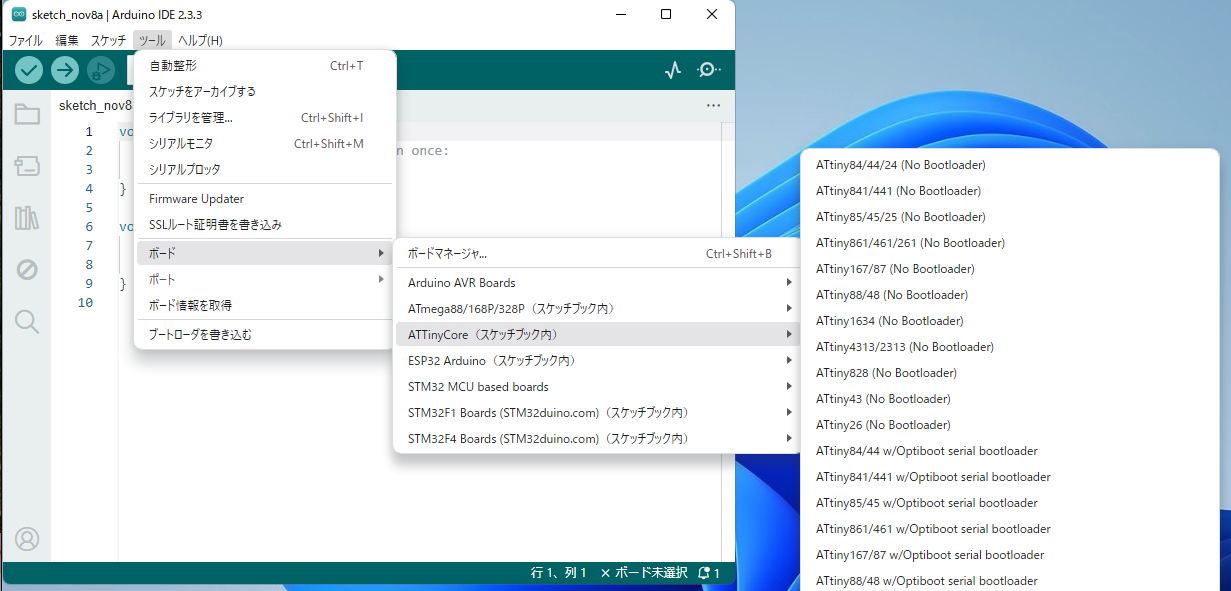This screenshot has height=591, width=1231.
Task: Expand STM32F1 Boards submenu
Action: (597, 413)
